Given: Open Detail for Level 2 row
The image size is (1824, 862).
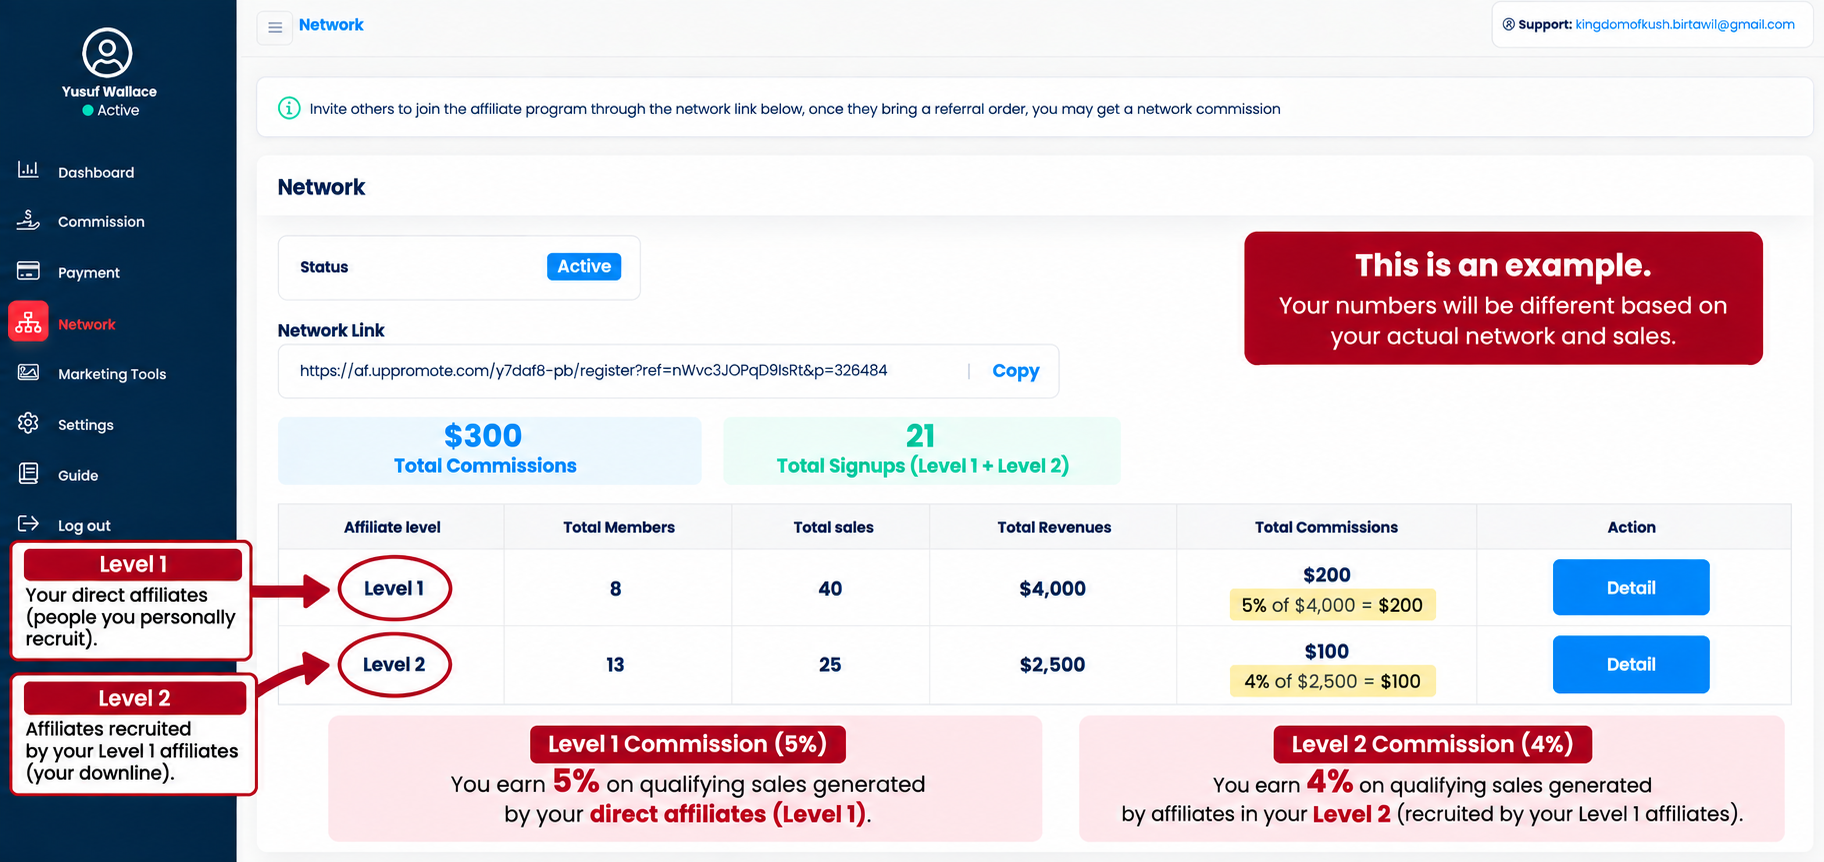Looking at the screenshot, I should (1631, 665).
